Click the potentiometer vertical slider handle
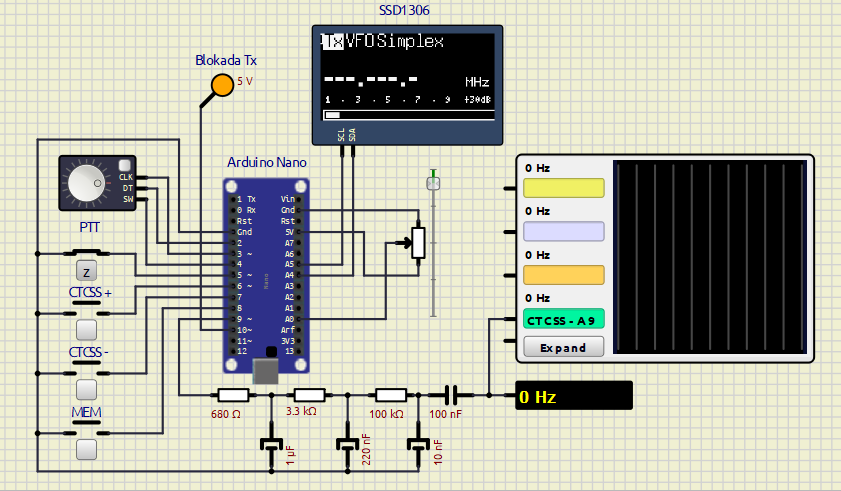The width and height of the screenshot is (841, 491). tap(433, 183)
